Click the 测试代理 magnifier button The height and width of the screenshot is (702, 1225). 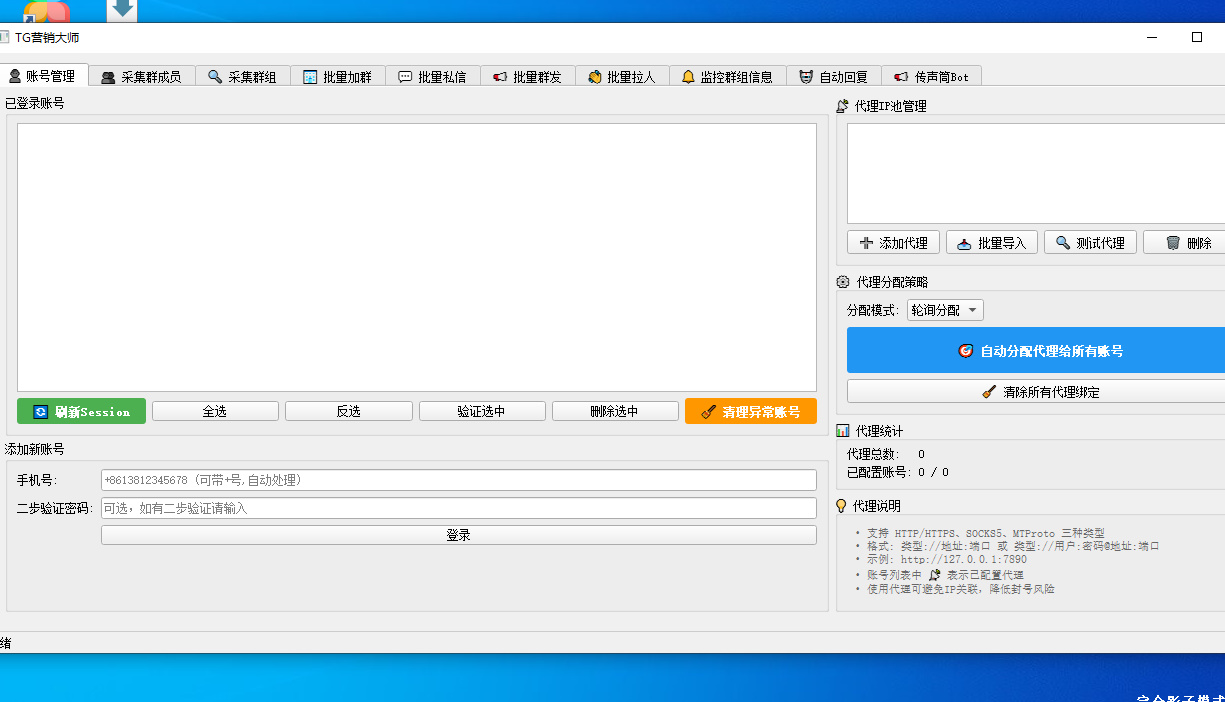(x=1089, y=243)
